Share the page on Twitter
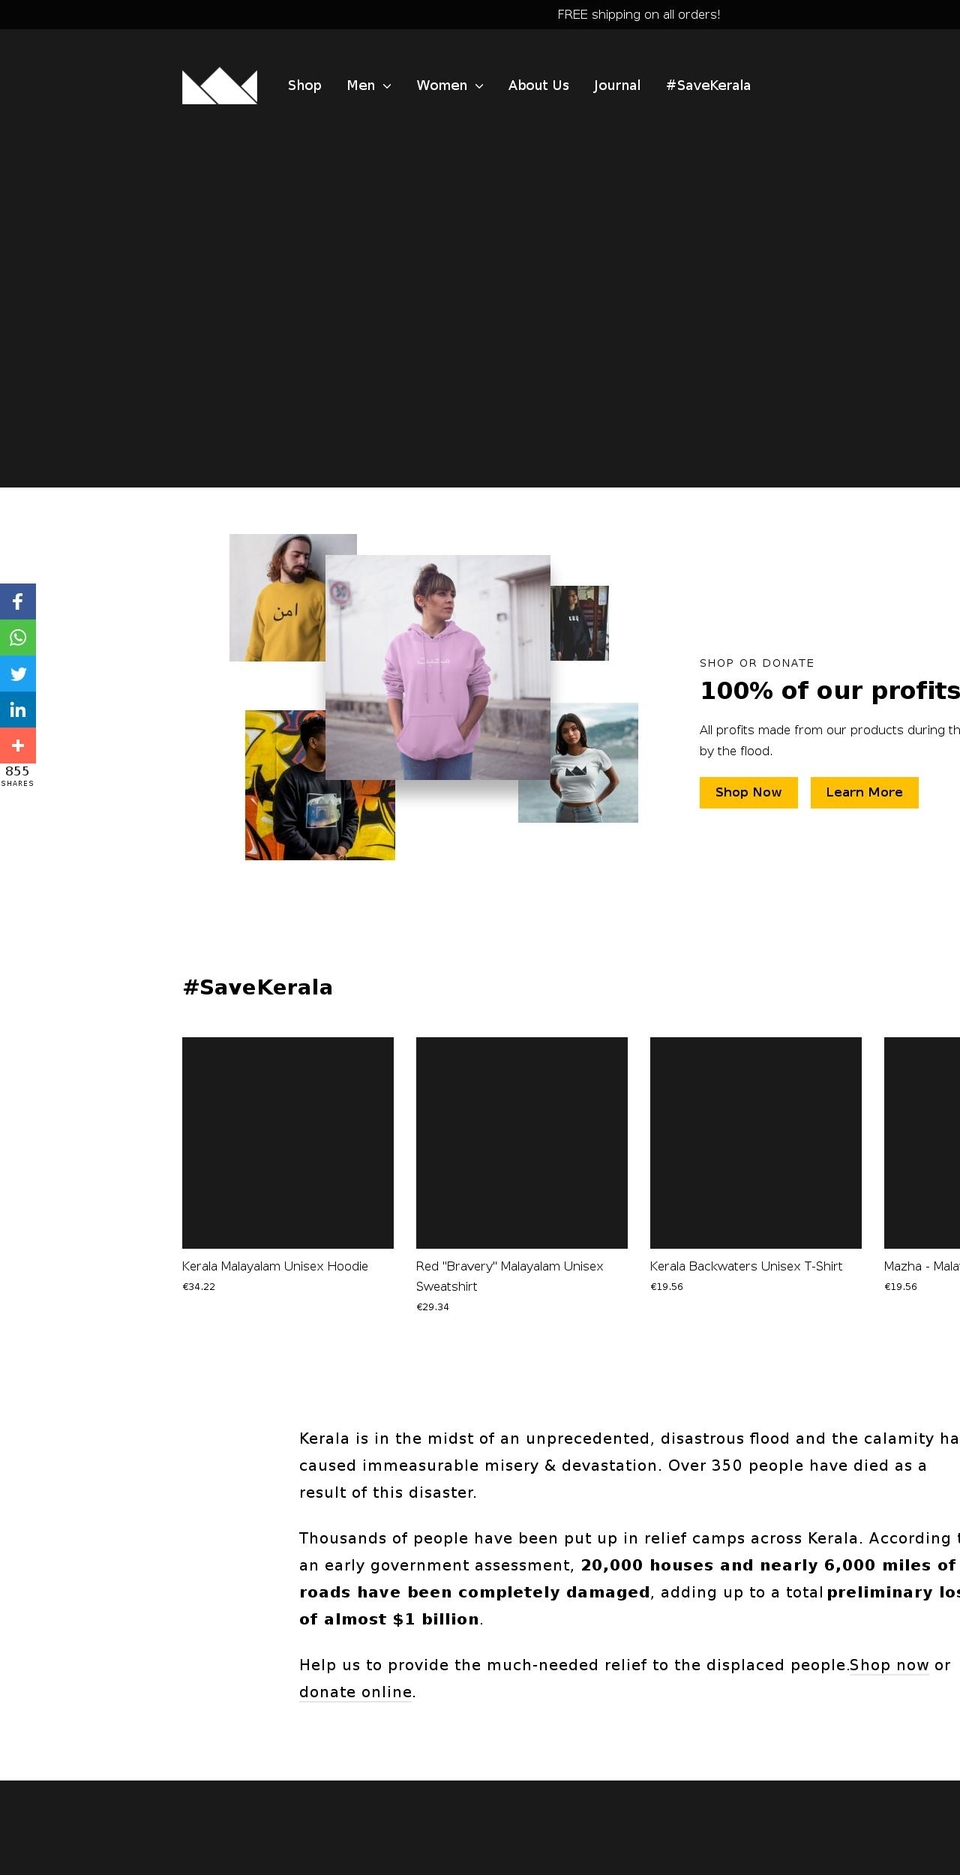The width and height of the screenshot is (960, 1875). tap(18, 674)
